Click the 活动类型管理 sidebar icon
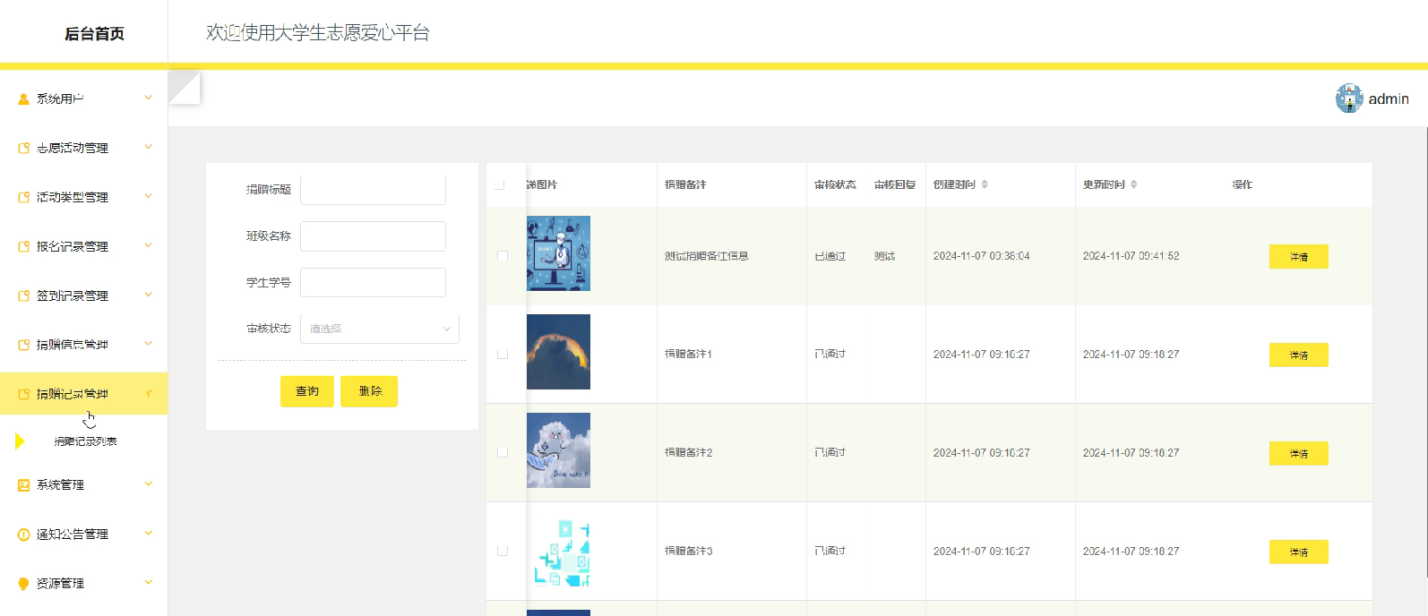The height and width of the screenshot is (616, 1428). tap(24, 197)
